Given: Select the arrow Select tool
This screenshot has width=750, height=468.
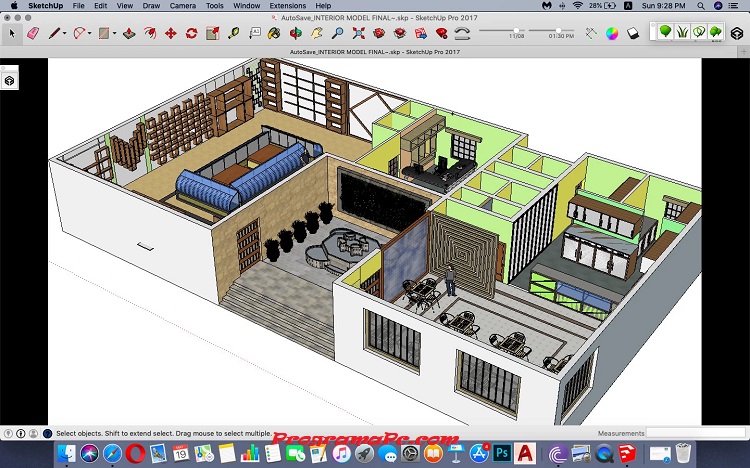Looking at the screenshot, I should pyautogui.click(x=12, y=33).
